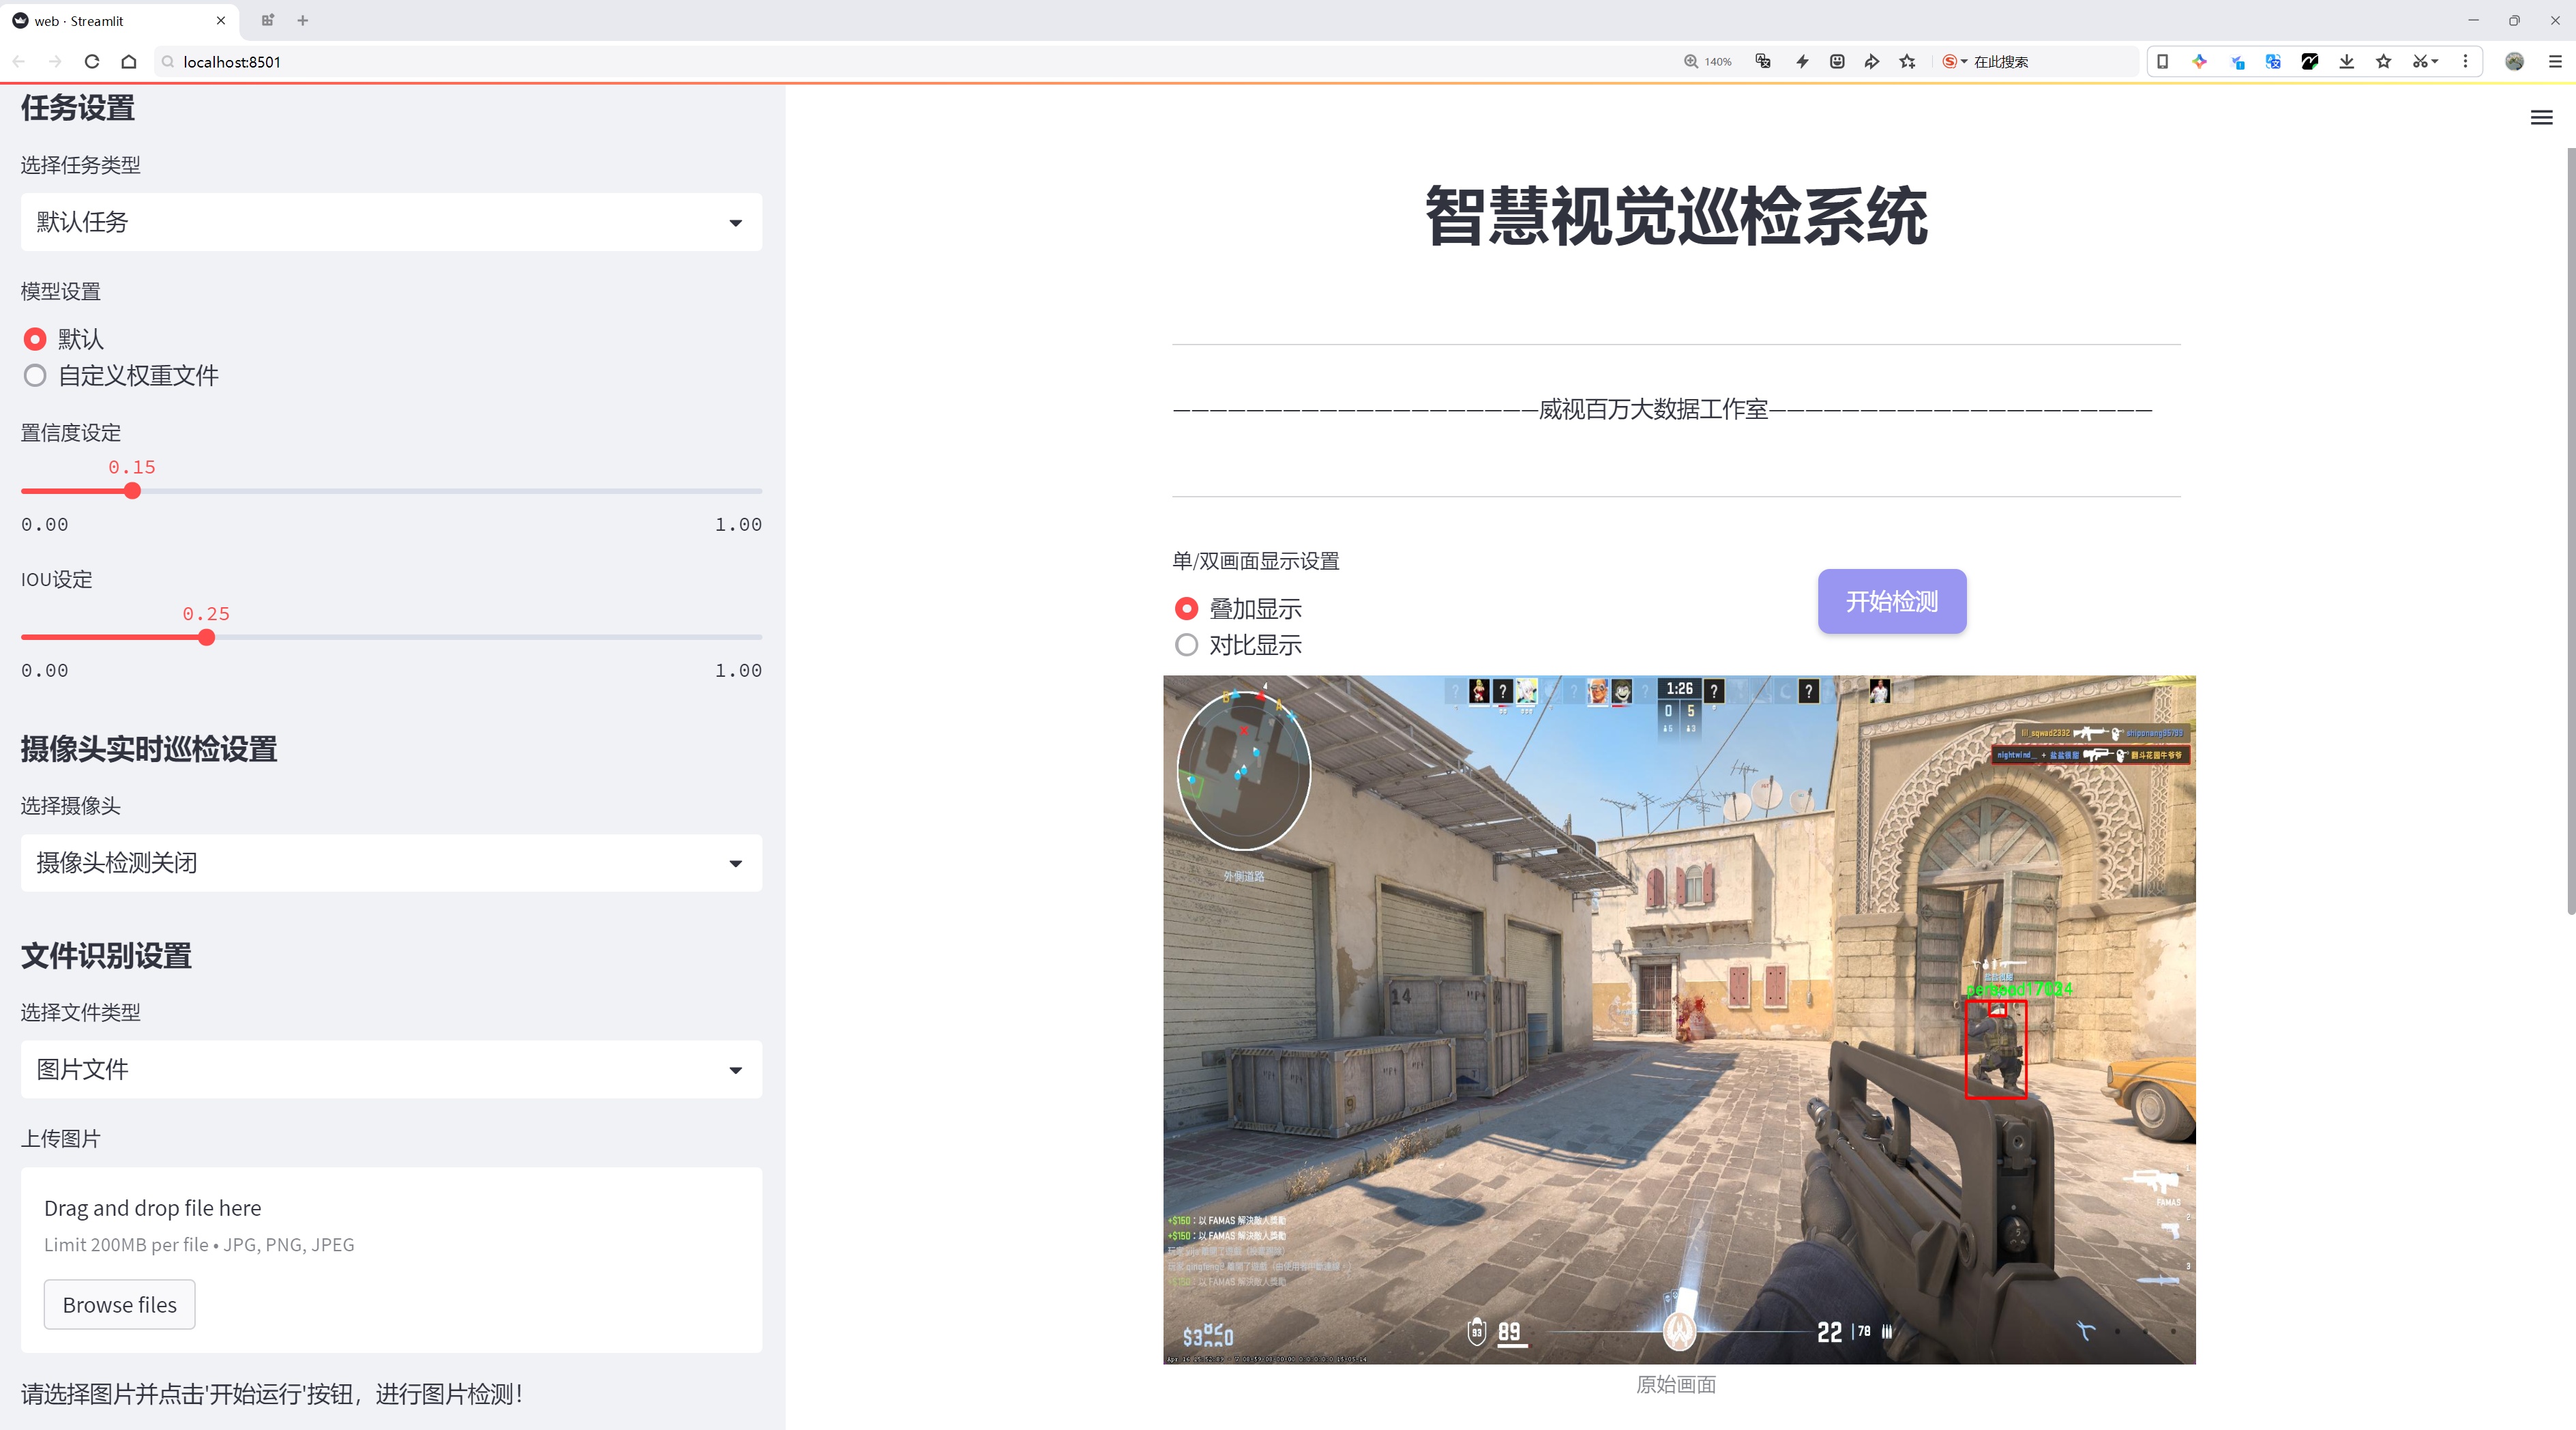This screenshot has height=1430, width=2576.
Task: Go forward to the next page
Action: tap(55, 62)
